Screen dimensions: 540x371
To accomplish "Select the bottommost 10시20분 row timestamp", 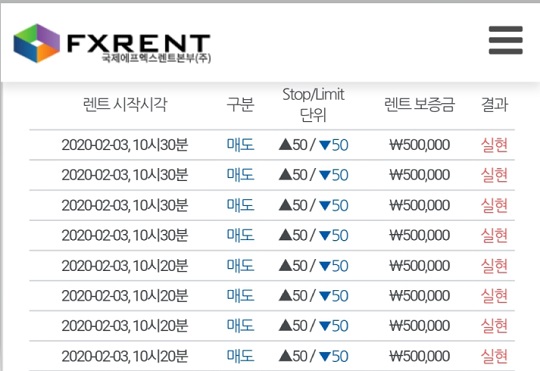I will click(125, 356).
